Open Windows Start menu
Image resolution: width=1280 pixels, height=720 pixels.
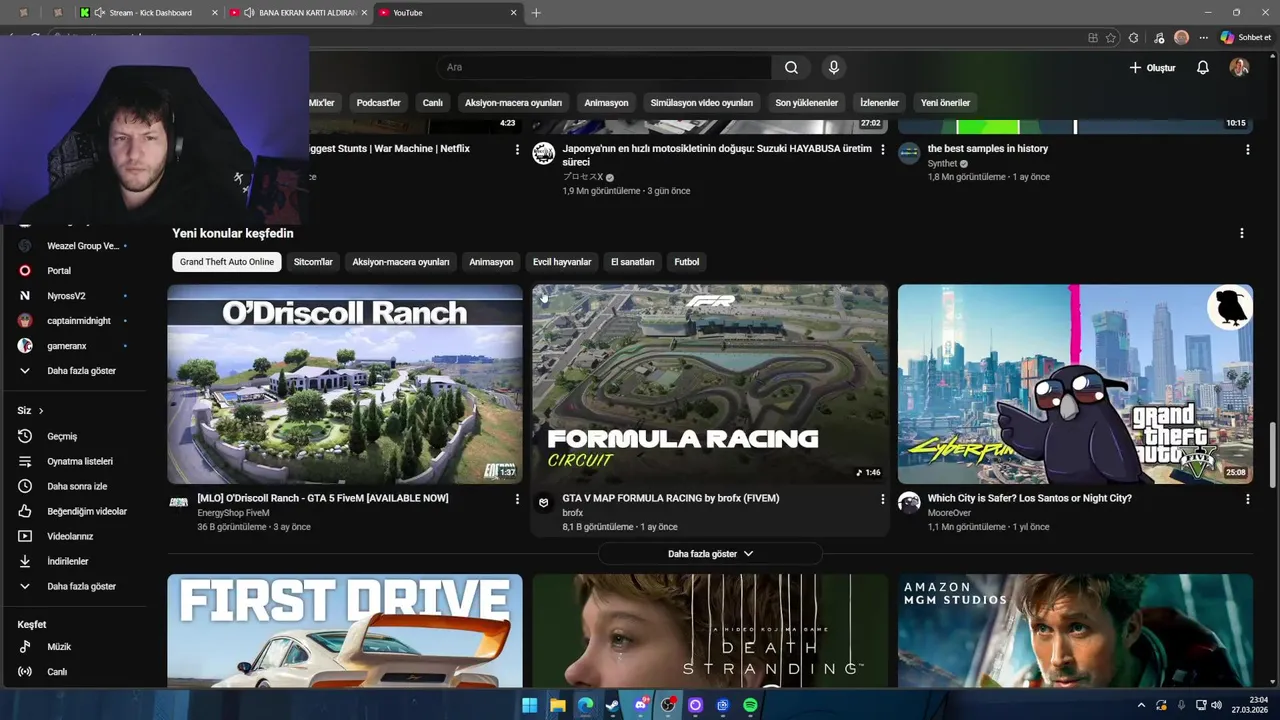(529, 705)
